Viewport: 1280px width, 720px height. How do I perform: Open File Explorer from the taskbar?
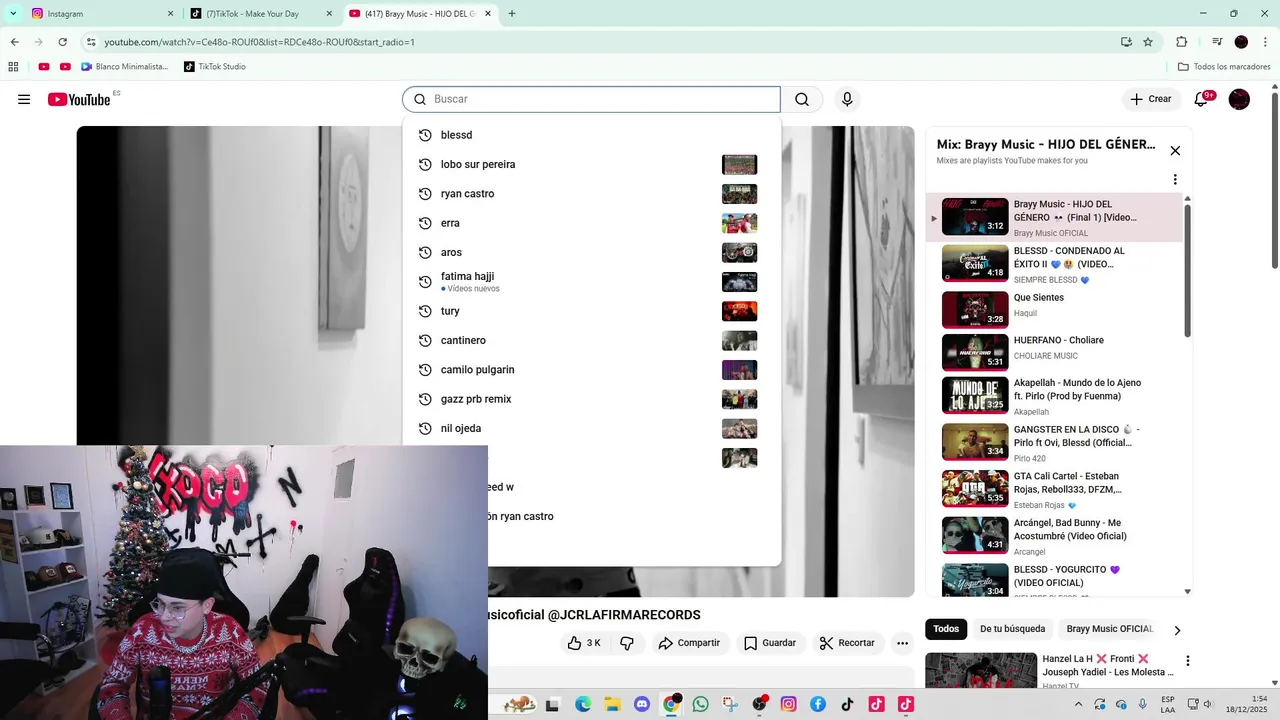(612, 705)
